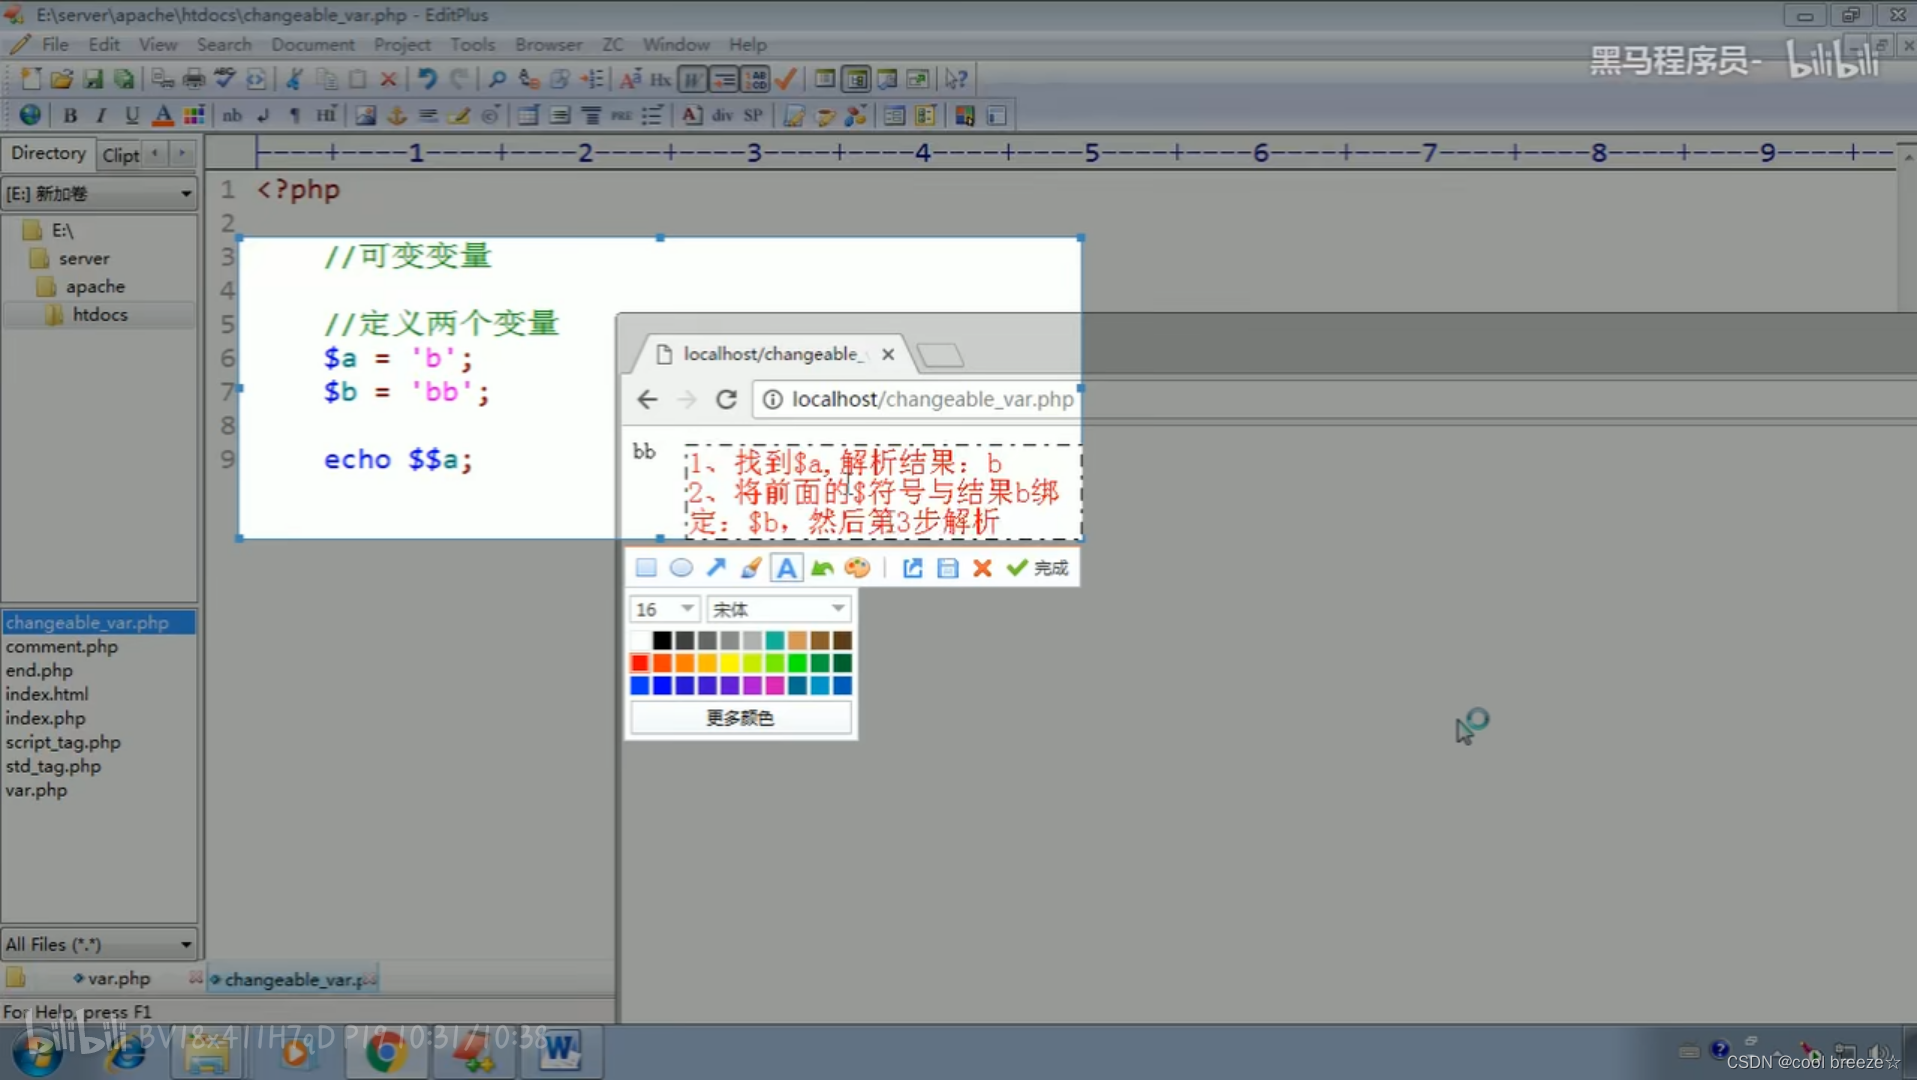
Task: Click the 完成 finish button
Action: click(x=1038, y=568)
